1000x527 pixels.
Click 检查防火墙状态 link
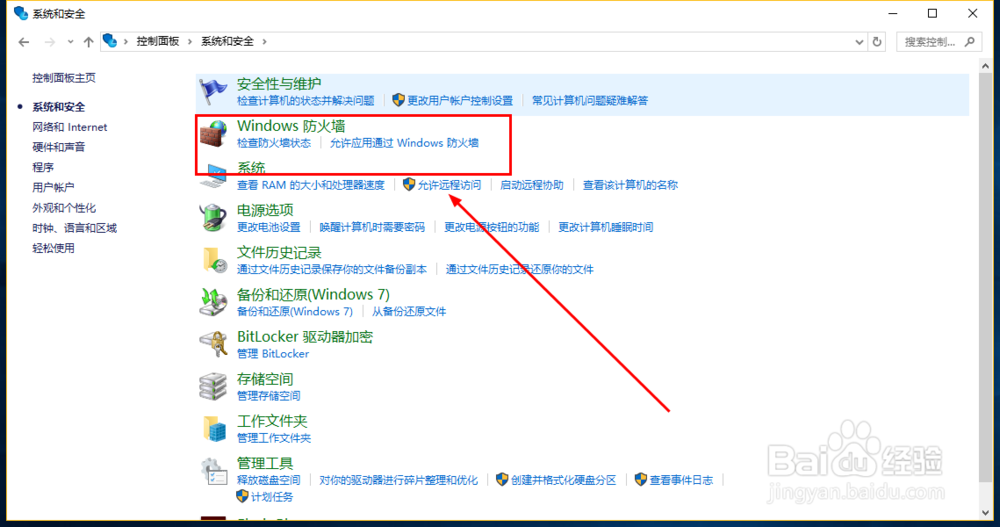point(274,143)
